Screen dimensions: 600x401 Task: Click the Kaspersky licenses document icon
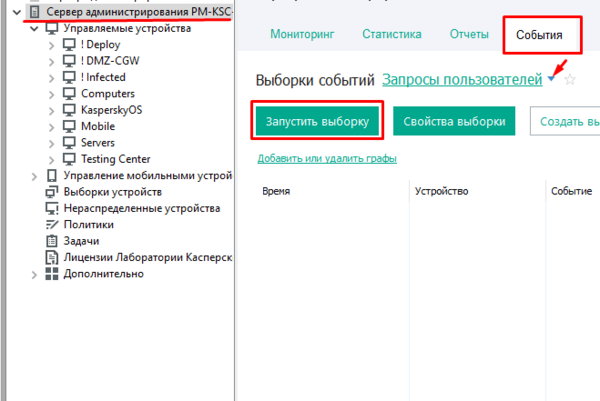coord(52,258)
